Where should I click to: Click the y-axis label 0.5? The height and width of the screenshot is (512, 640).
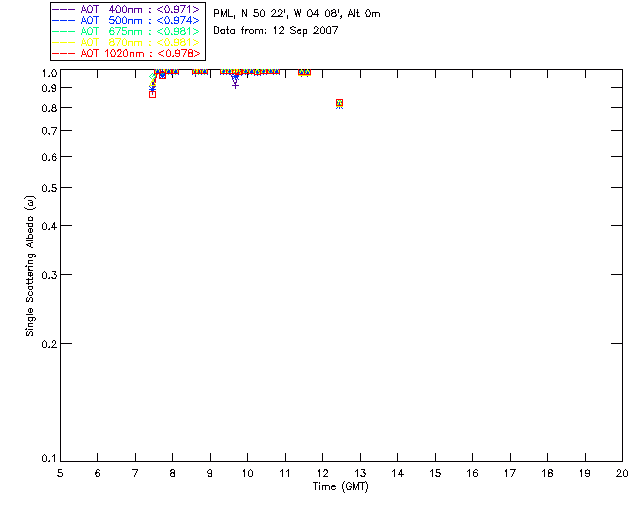(49, 188)
